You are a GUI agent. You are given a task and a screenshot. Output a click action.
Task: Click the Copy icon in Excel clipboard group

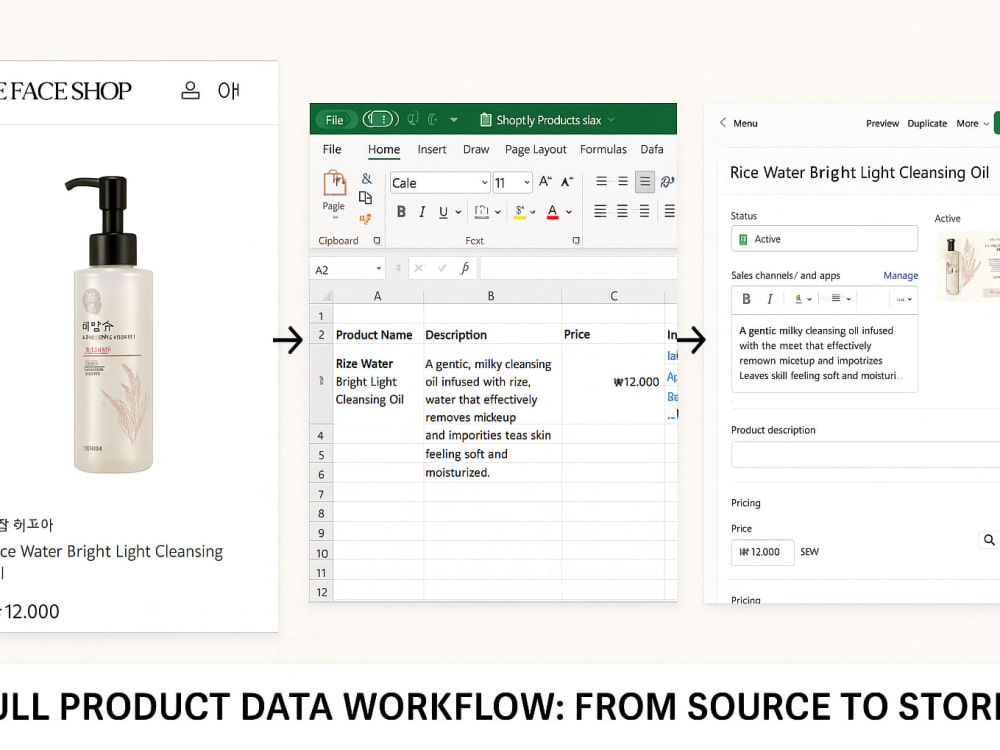click(x=365, y=198)
